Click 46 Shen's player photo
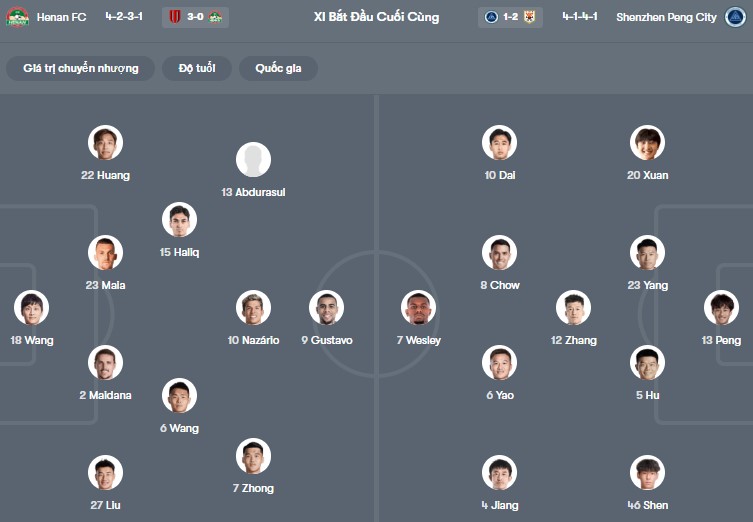 [647, 473]
